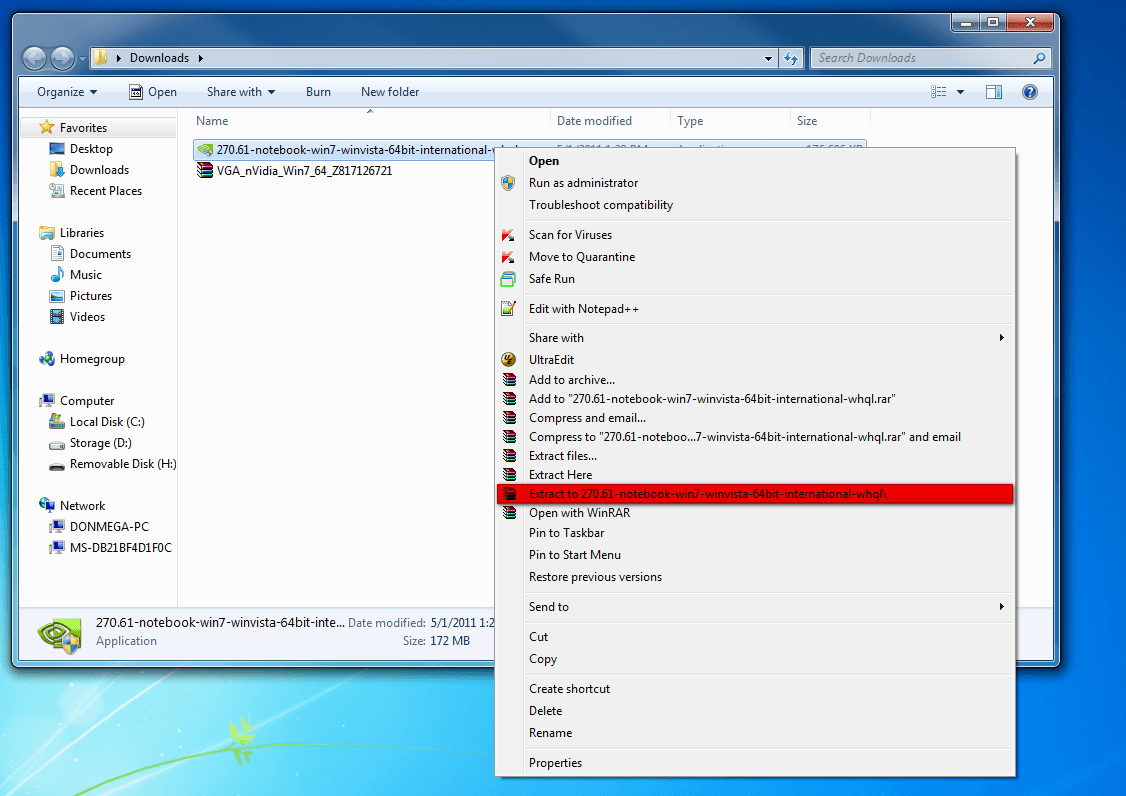The image size is (1126, 796).
Task: Click the Scan for Viruses Kaspersky icon
Action: coord(508,235)
